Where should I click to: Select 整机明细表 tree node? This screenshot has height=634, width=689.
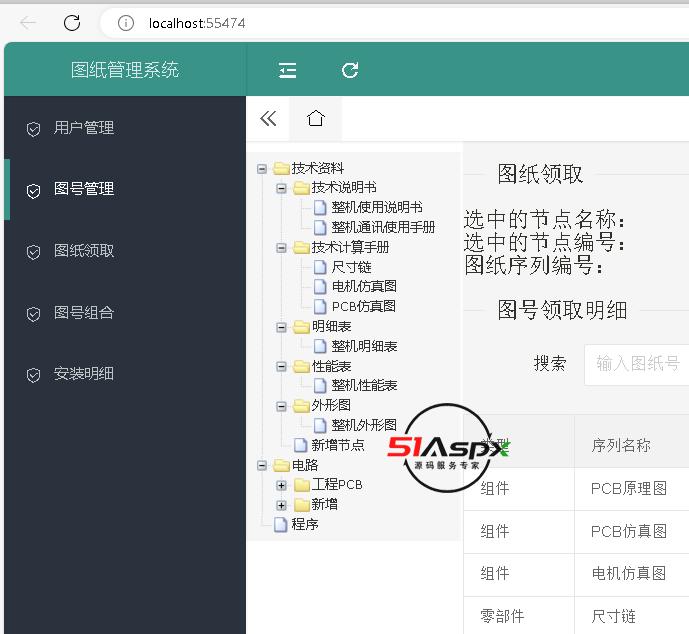364,346
